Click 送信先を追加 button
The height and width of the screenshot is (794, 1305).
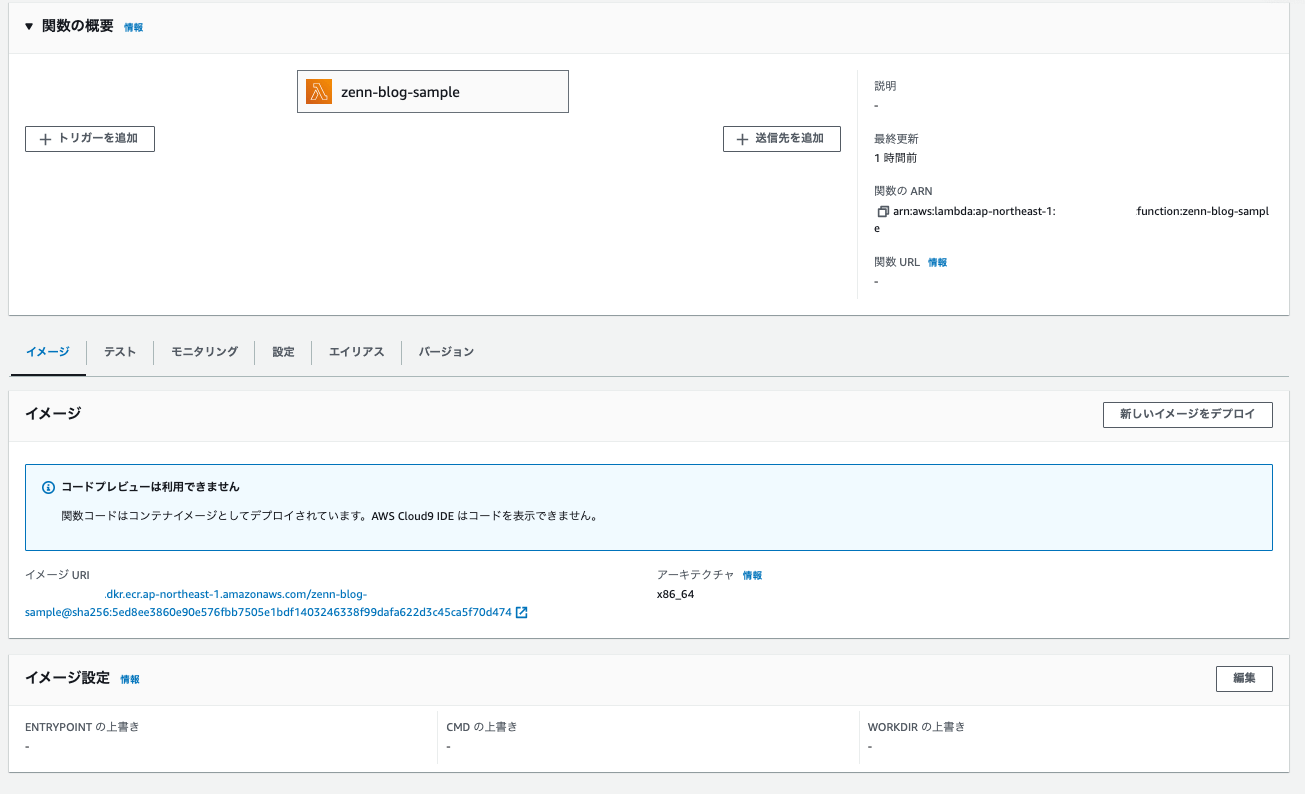coord(782,139)
